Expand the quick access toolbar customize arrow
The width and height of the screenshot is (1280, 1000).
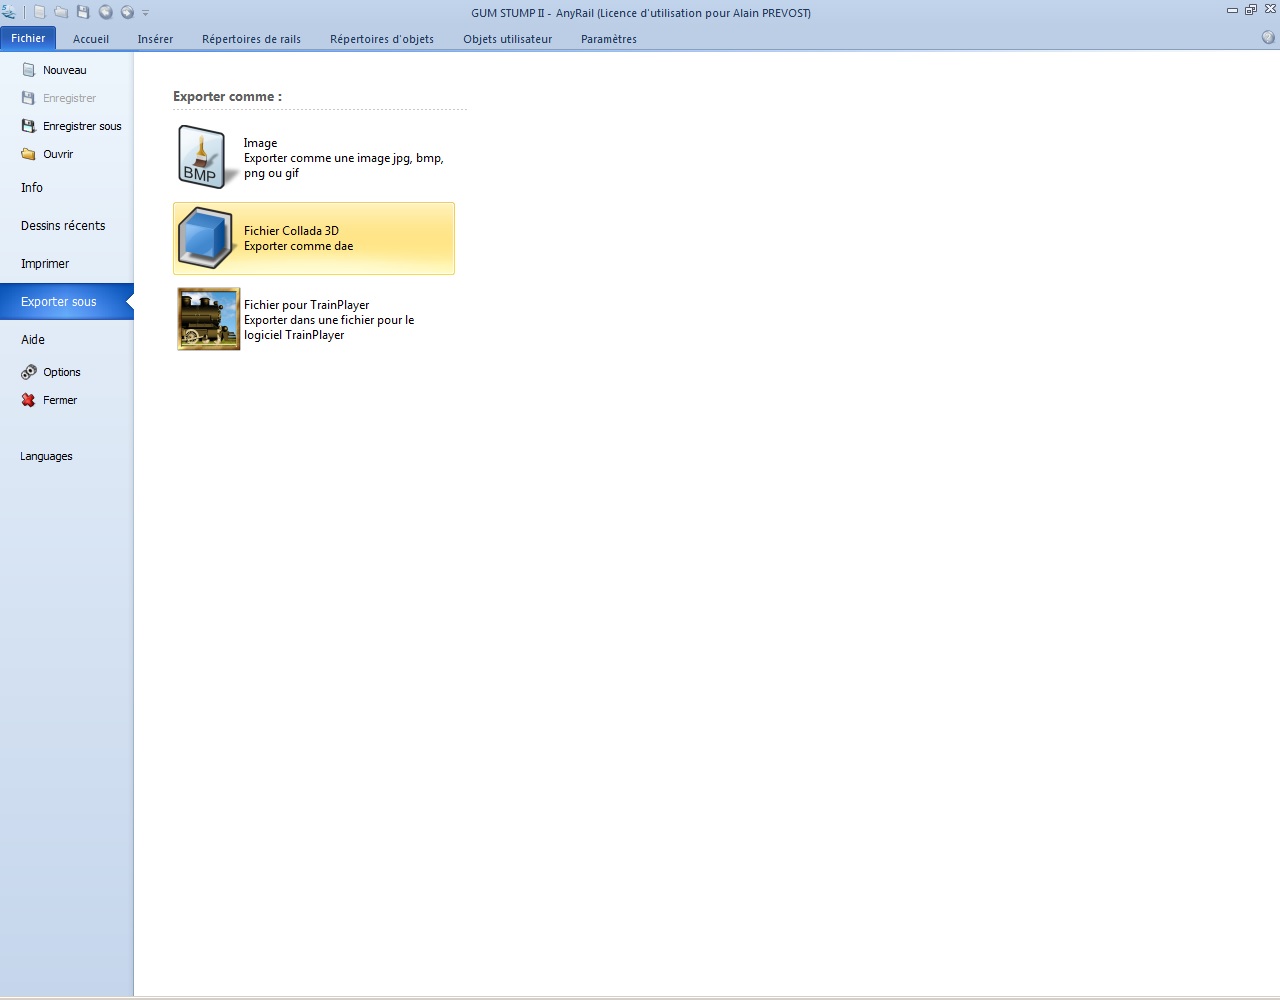[145, 13]
